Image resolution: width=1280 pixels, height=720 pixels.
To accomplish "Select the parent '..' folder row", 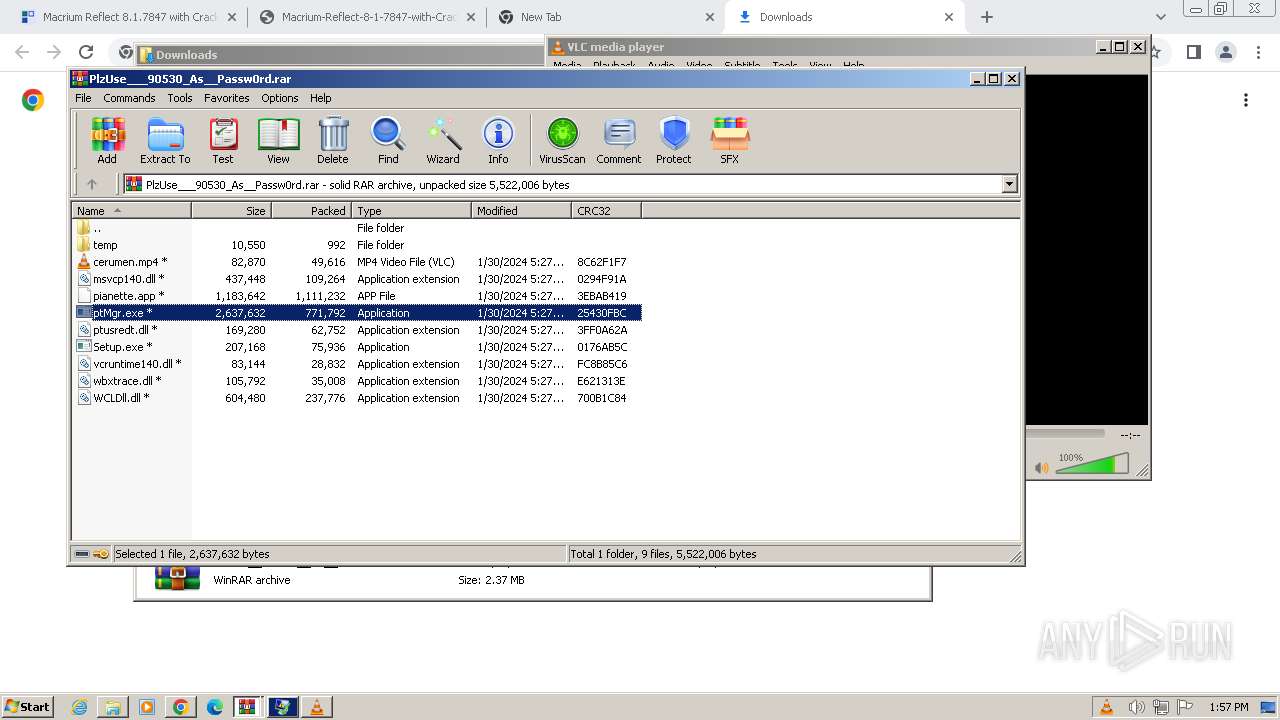I will (x=357, y=228).
